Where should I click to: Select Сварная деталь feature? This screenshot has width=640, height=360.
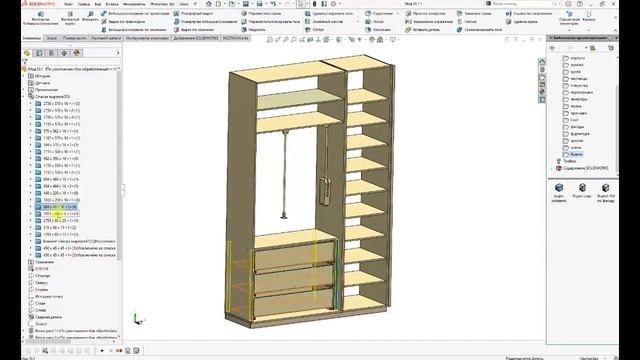tap(45, 317)
